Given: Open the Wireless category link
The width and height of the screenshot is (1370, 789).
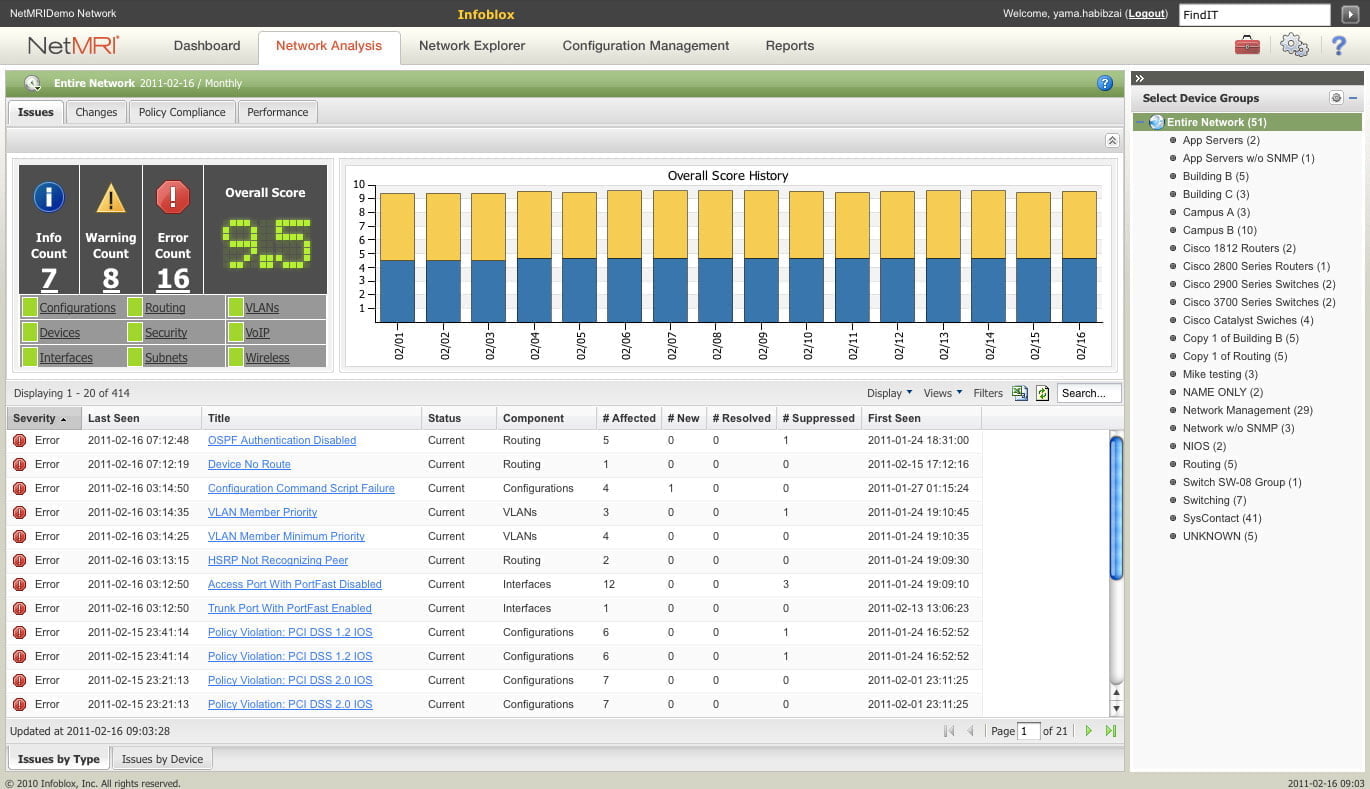Looking at the screenshot, I should pyautogui.click(x=267, y=357).
